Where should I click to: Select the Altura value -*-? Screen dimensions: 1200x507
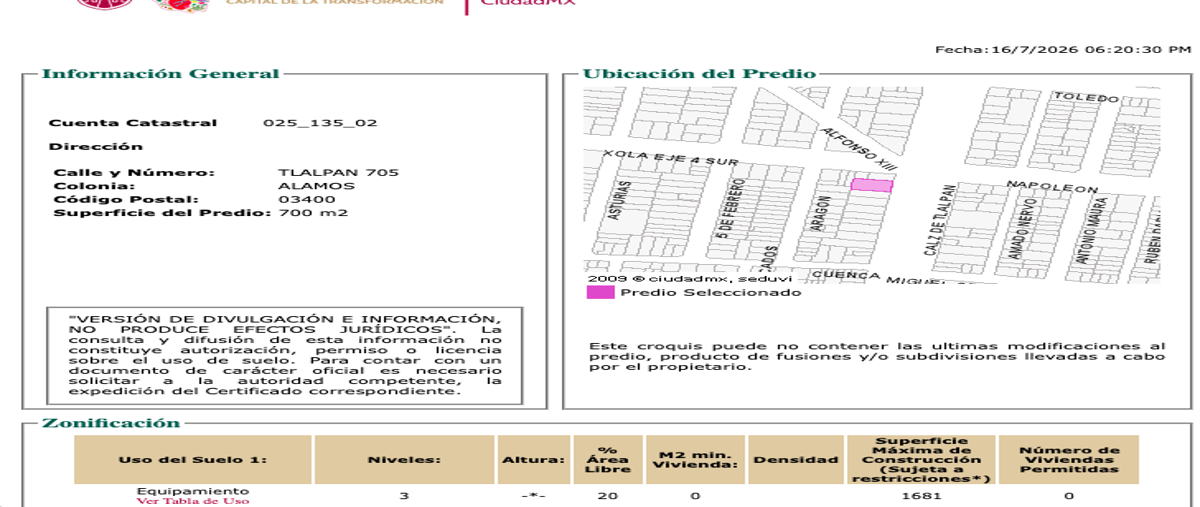[x=534, y=496]
